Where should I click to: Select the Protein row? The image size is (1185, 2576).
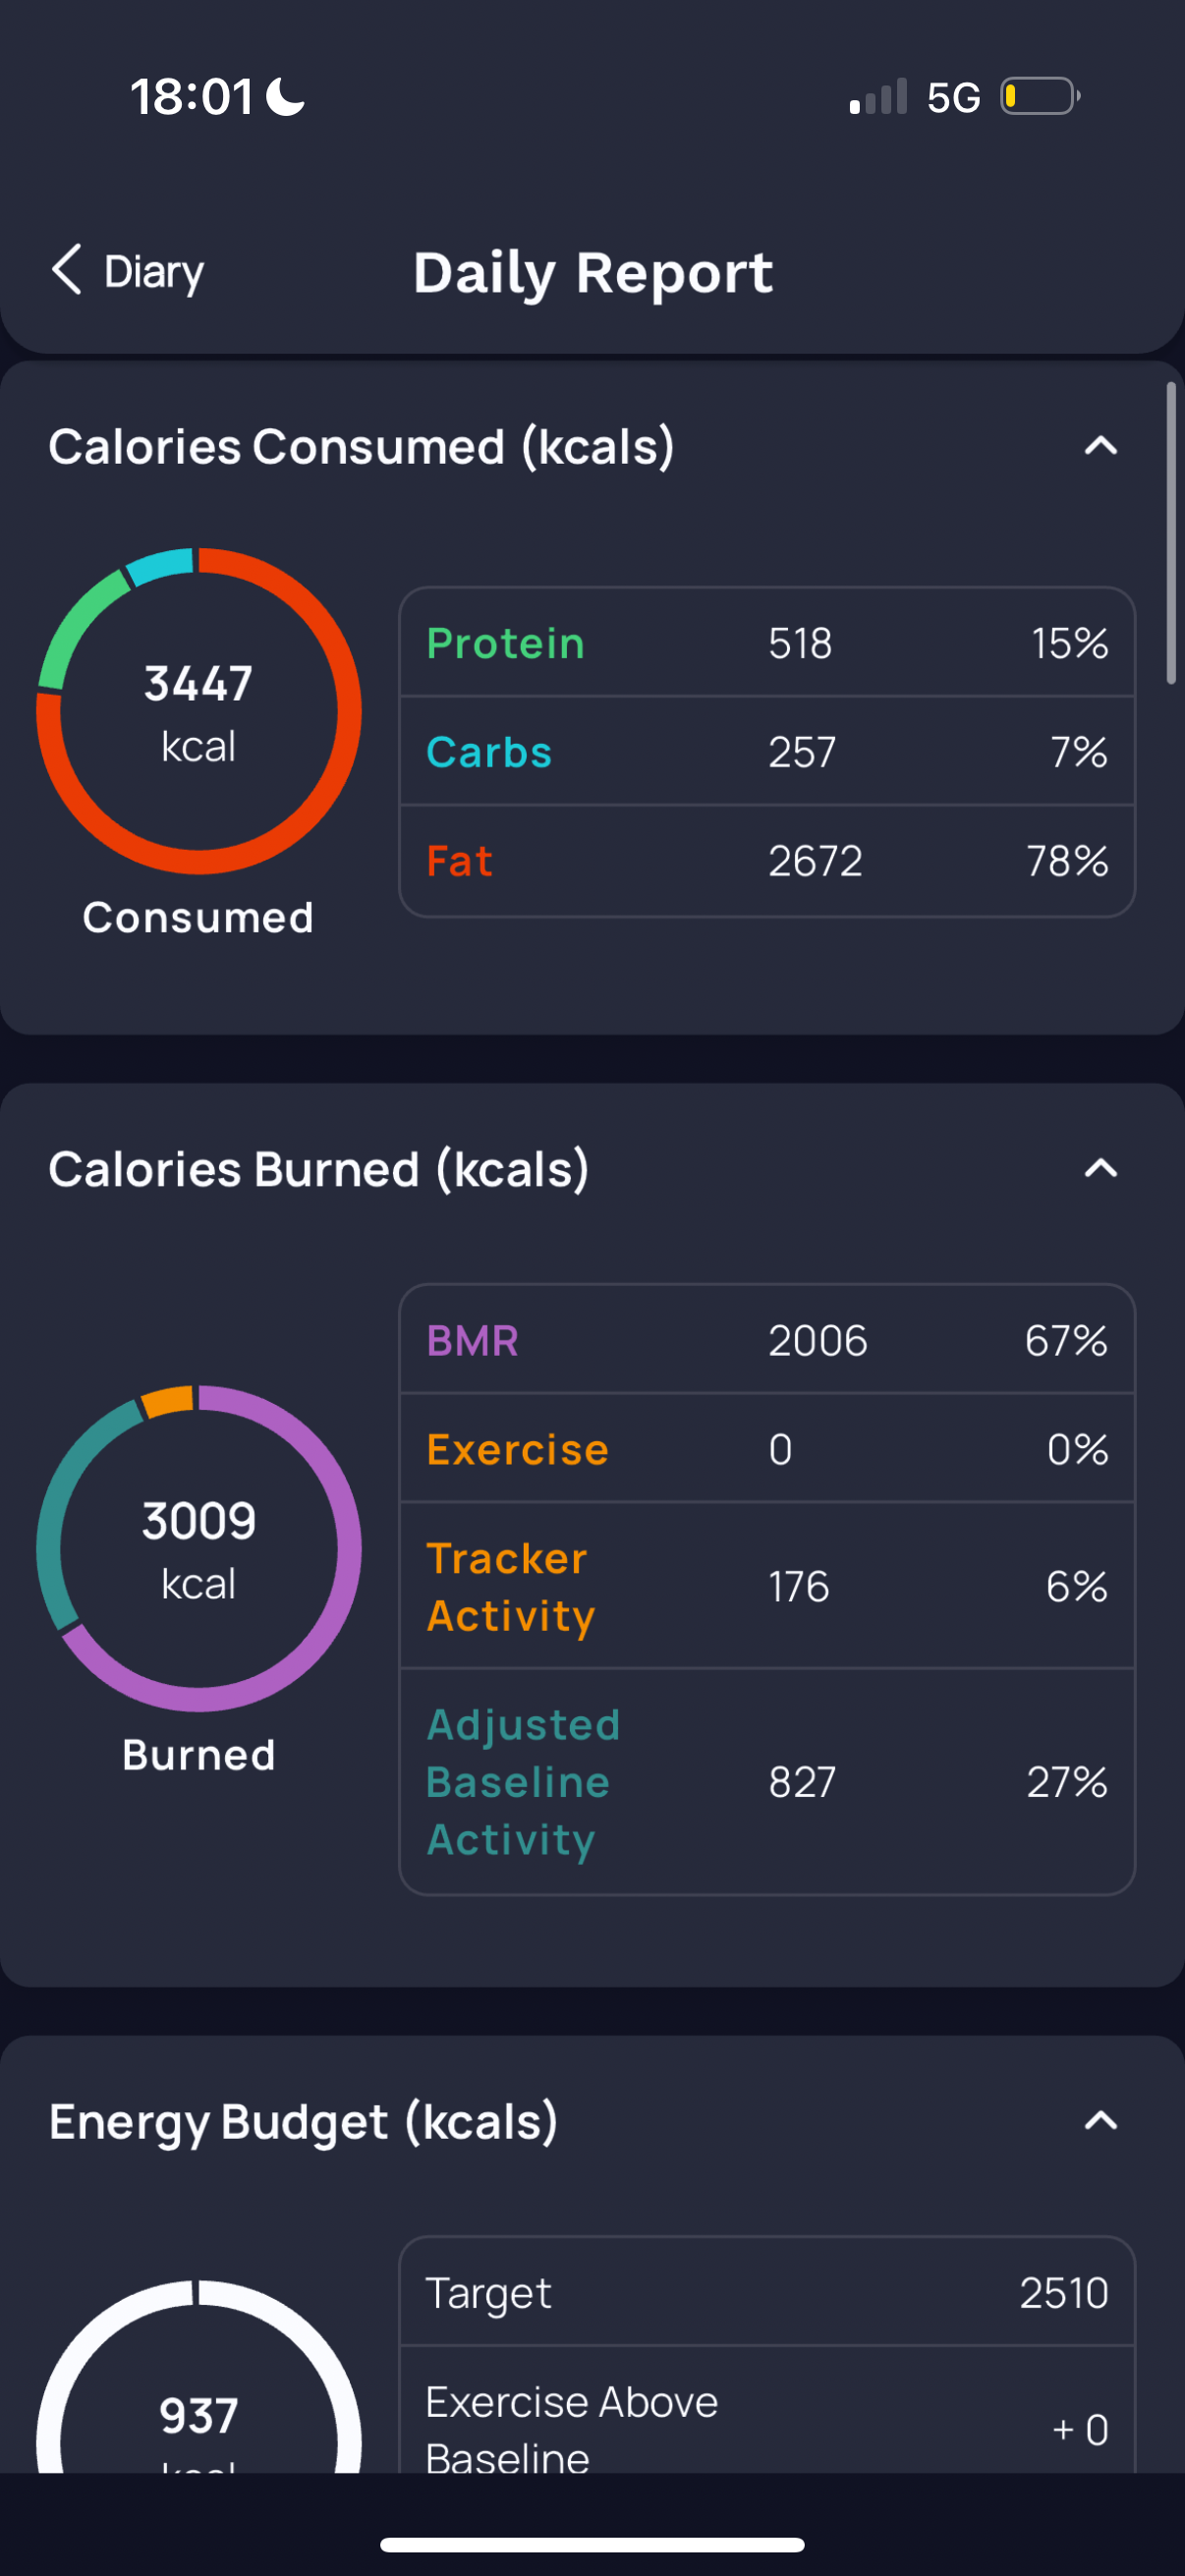(767, 643)
